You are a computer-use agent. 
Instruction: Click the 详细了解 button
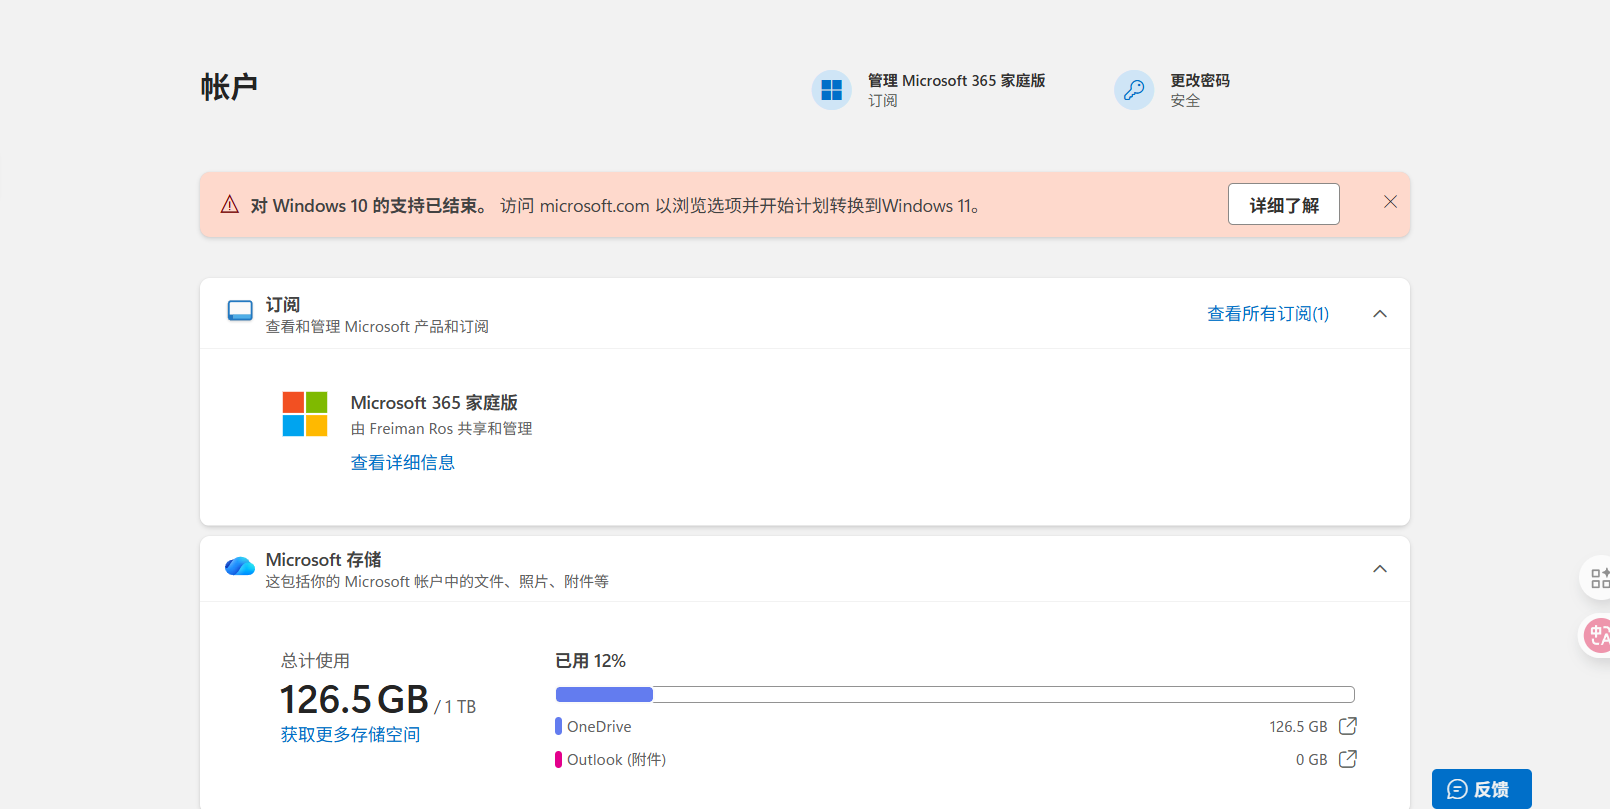1283,204
